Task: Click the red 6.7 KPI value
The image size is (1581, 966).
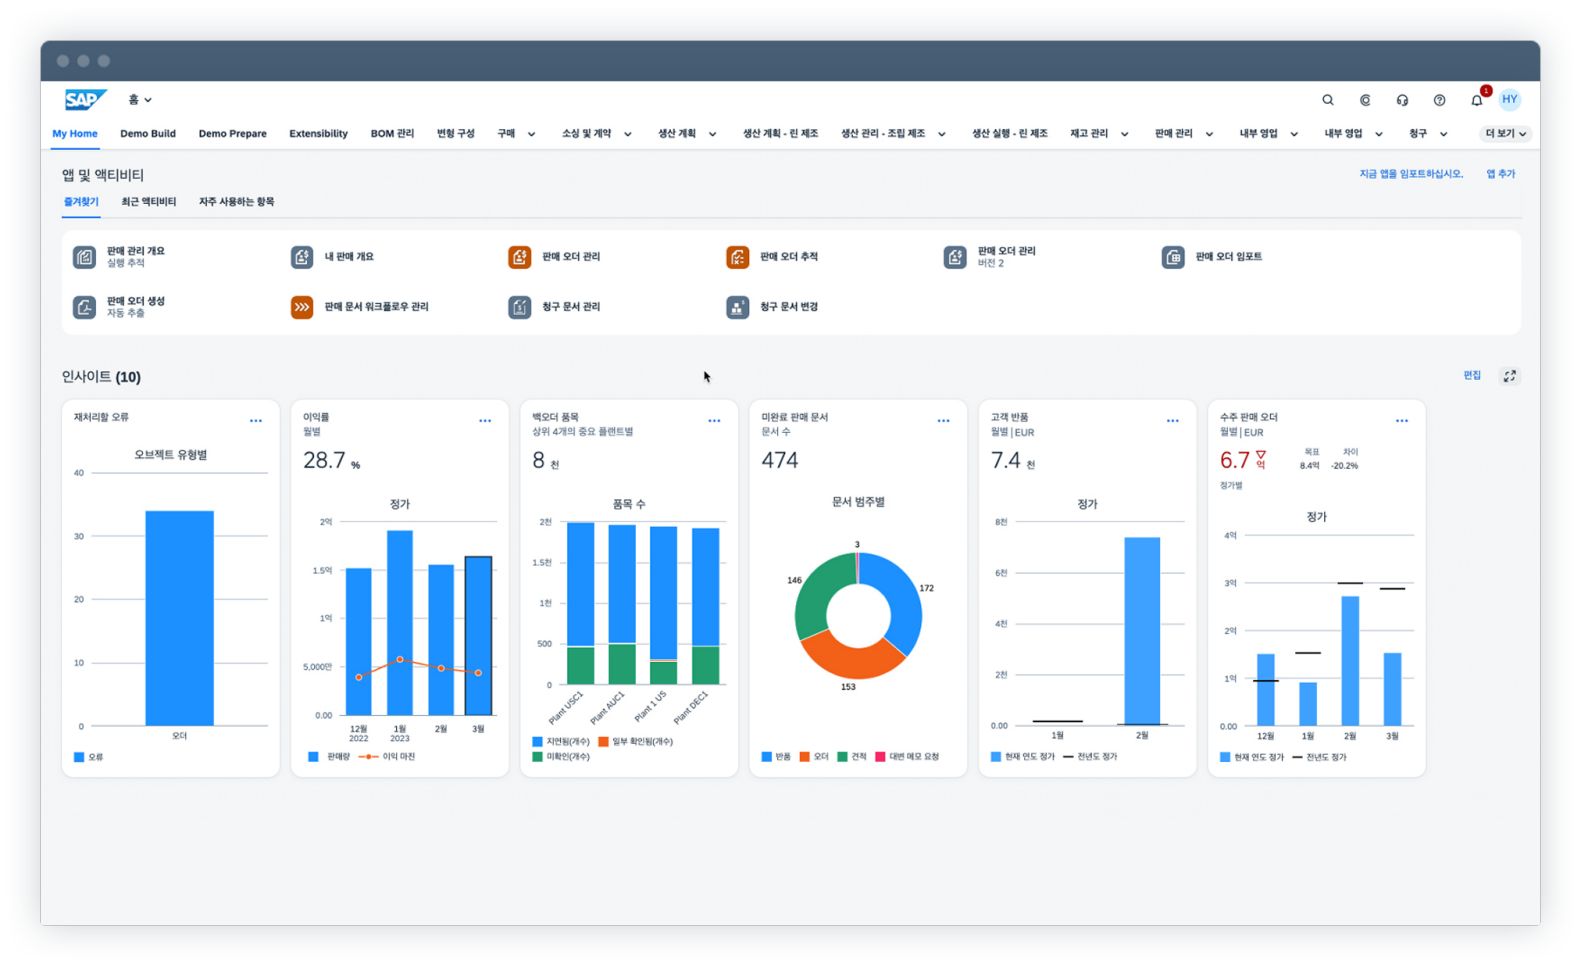Action: [1234, 461]
